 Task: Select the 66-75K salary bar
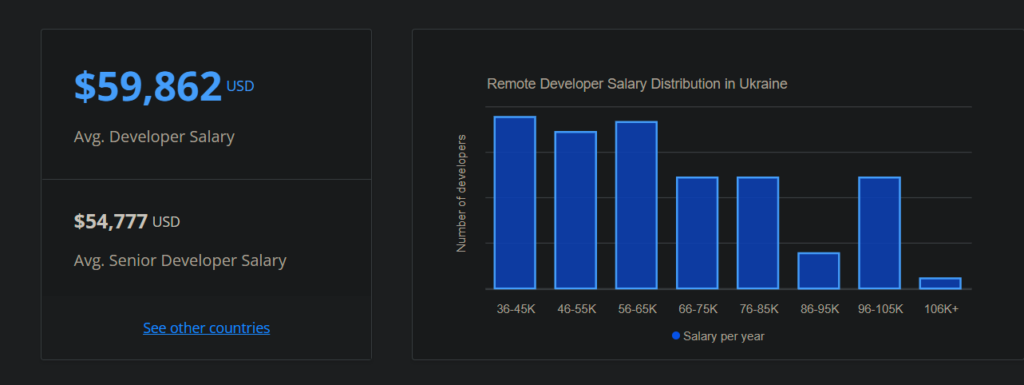click(697, 233)
